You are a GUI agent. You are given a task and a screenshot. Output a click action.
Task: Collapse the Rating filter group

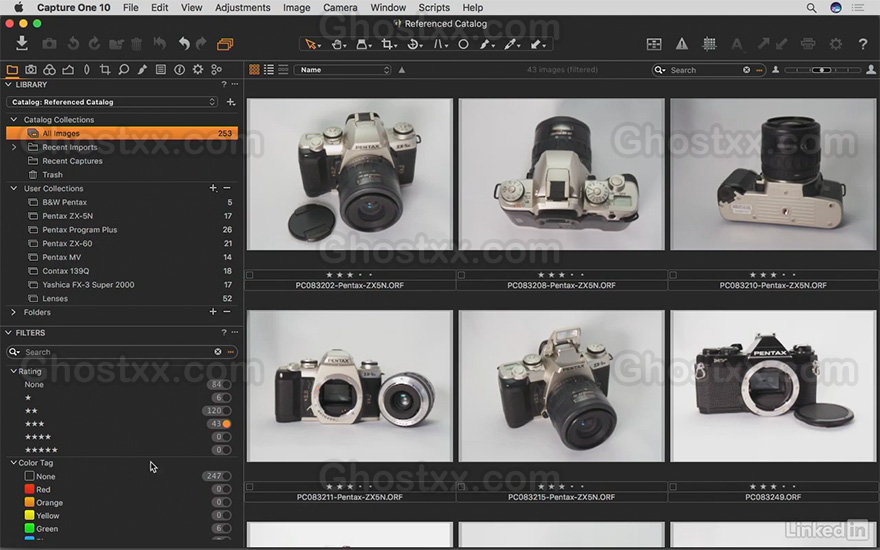[x=13, y=371]
